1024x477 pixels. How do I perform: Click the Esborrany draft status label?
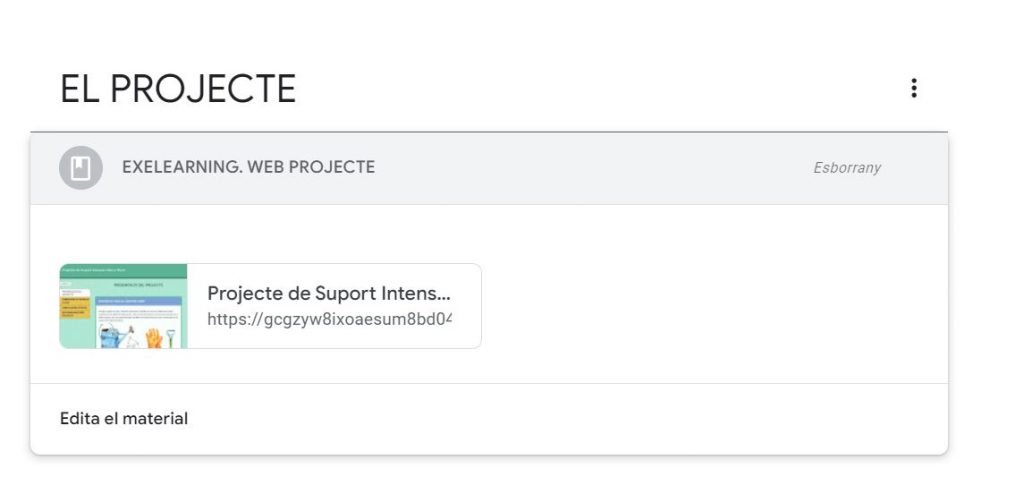846,168
